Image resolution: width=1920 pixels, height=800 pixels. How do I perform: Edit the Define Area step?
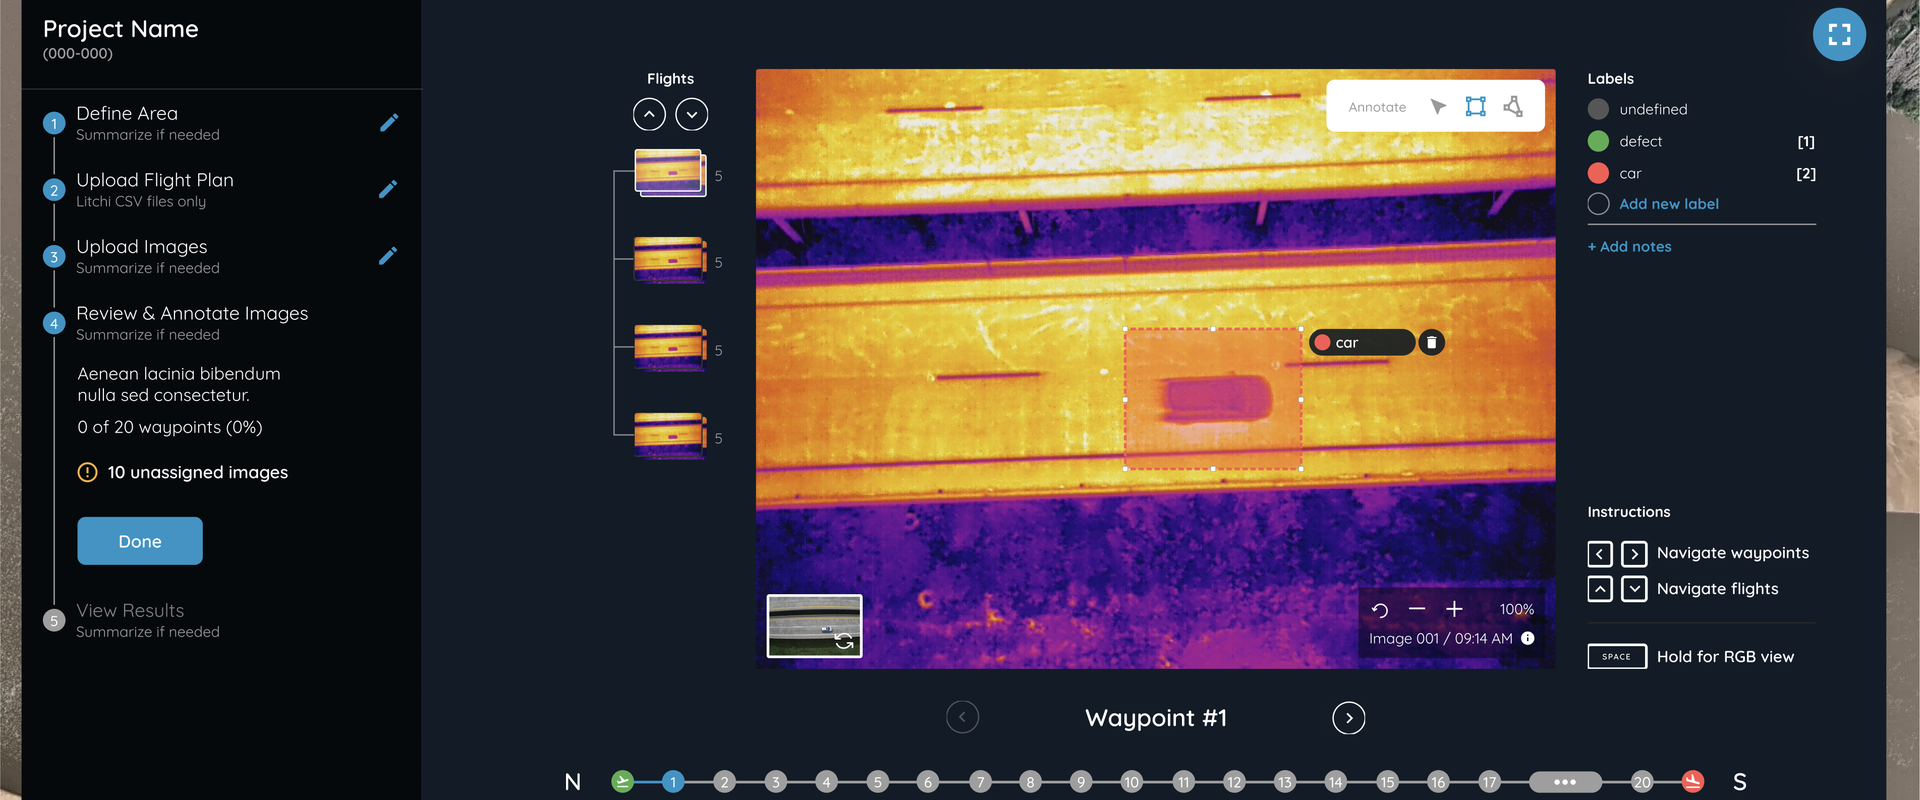point(389,123)
